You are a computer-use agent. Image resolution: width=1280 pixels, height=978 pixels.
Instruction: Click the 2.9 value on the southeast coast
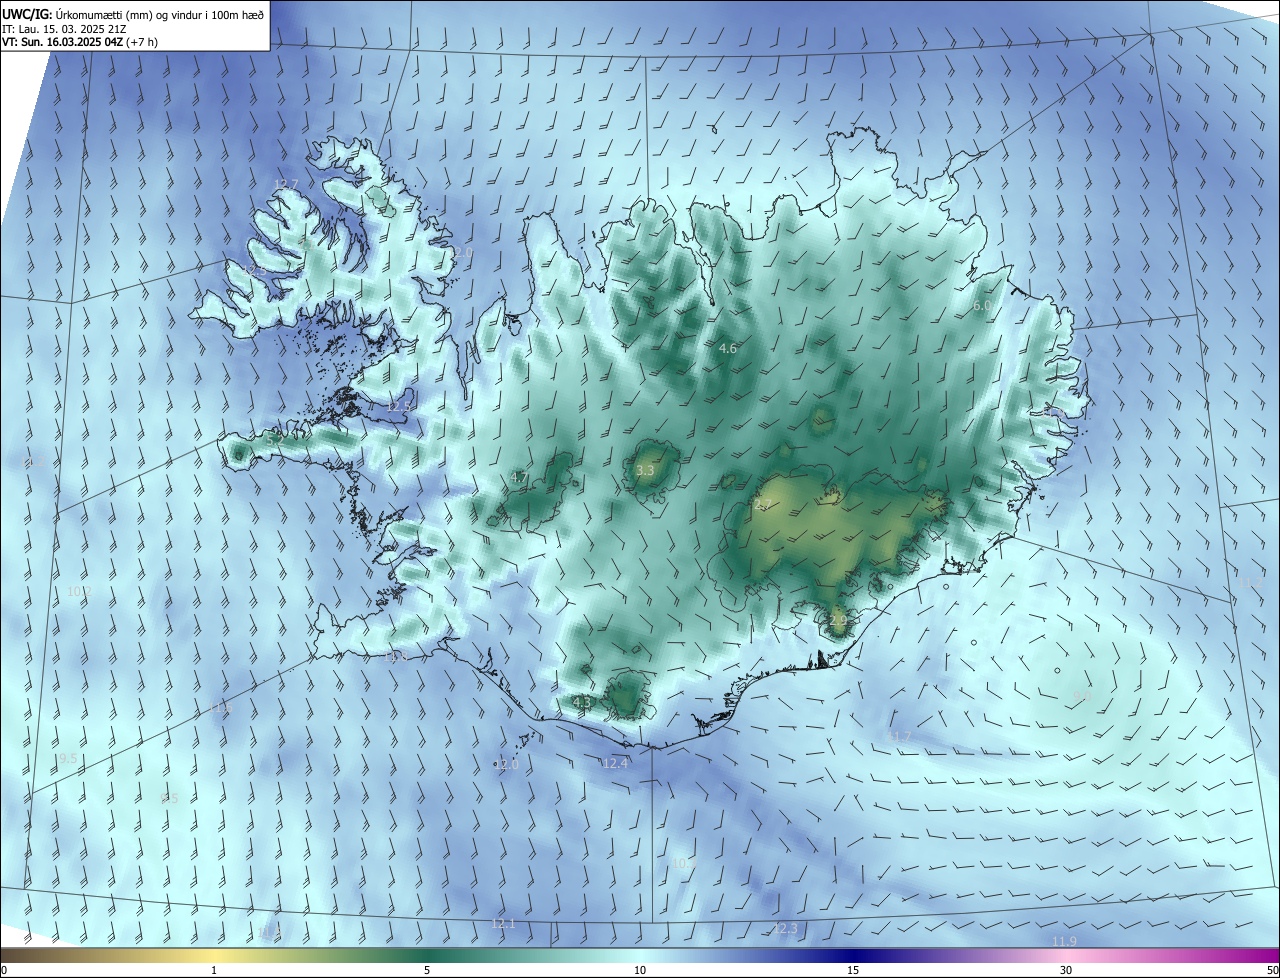pos(838,621)
